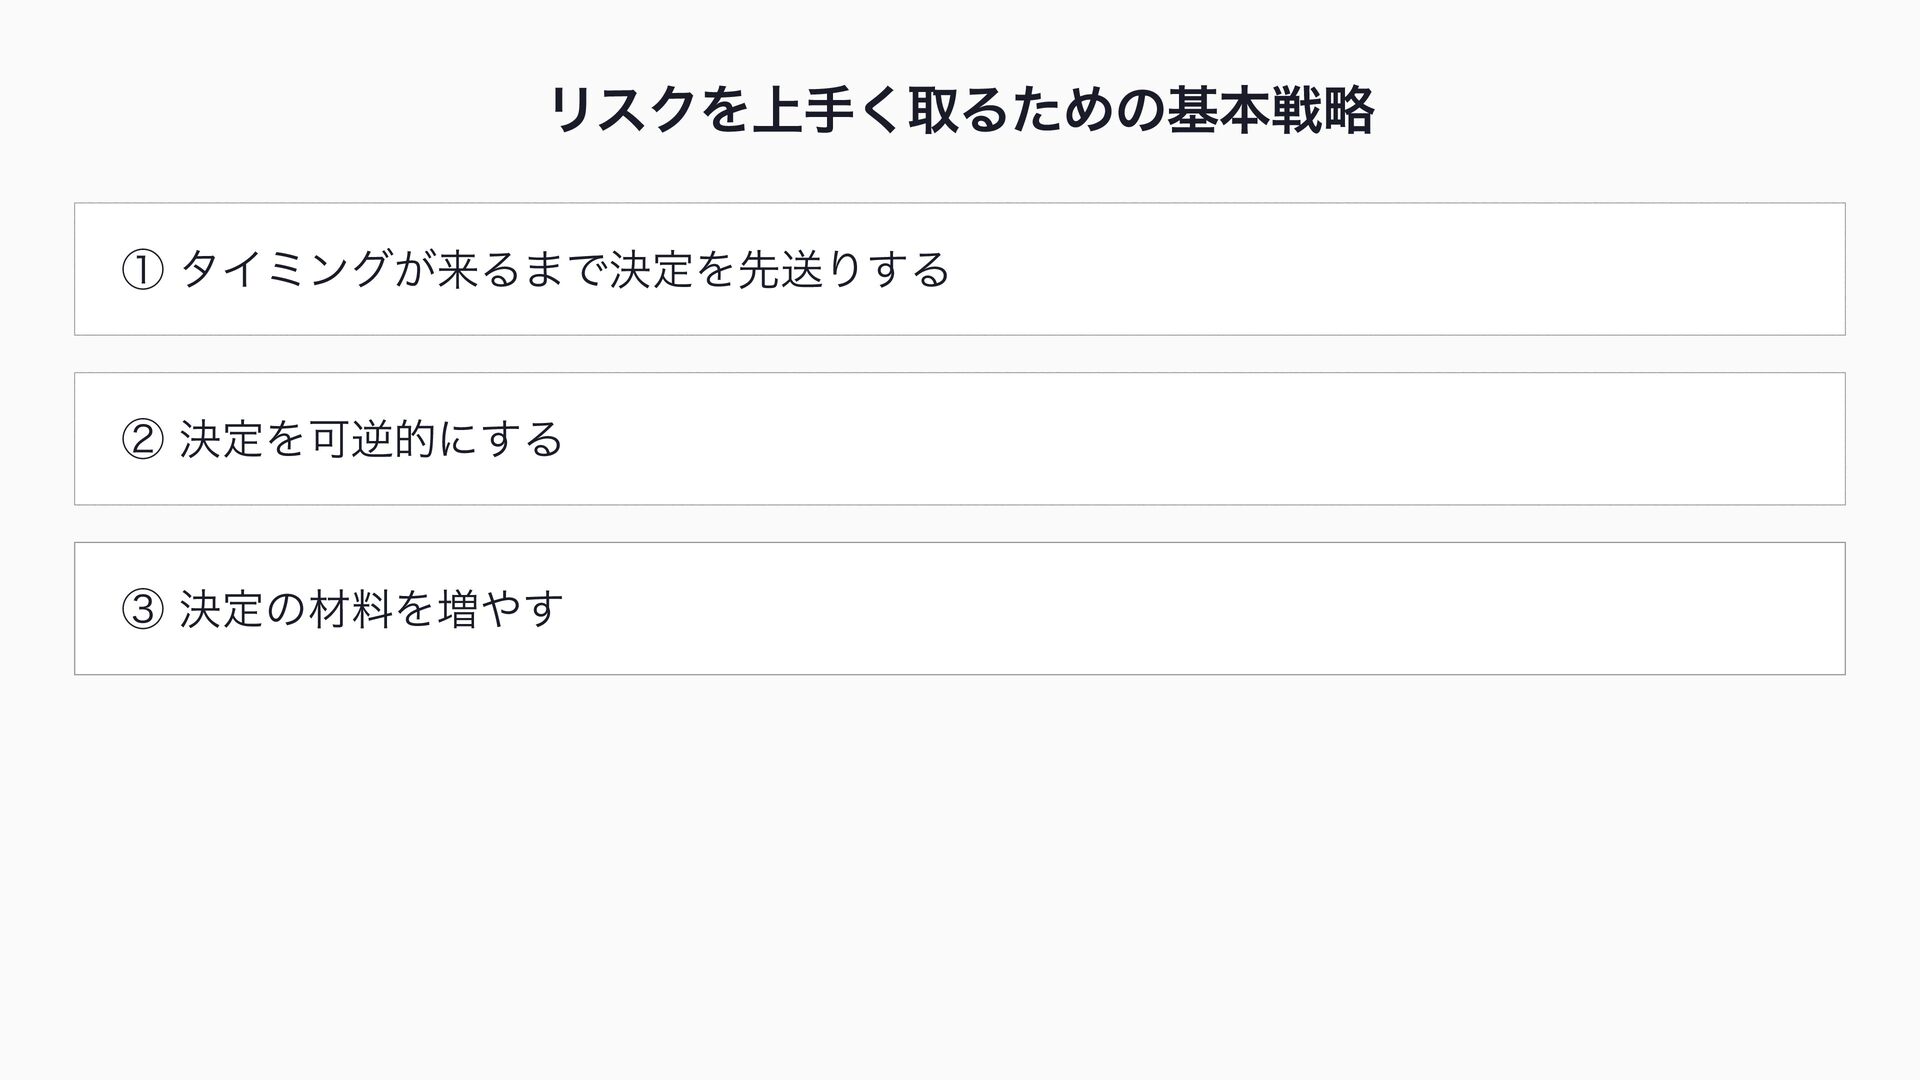Click the text "決定の材料を増やす"
Viewport: 1920px width, 1080px height.
(372, 610)
